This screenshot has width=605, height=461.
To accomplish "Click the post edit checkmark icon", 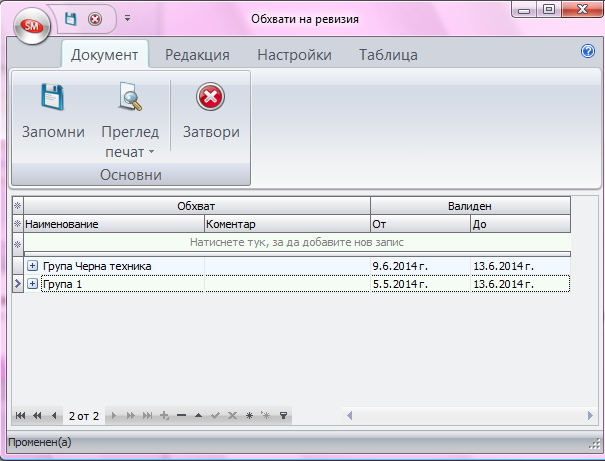I will 215,415.
